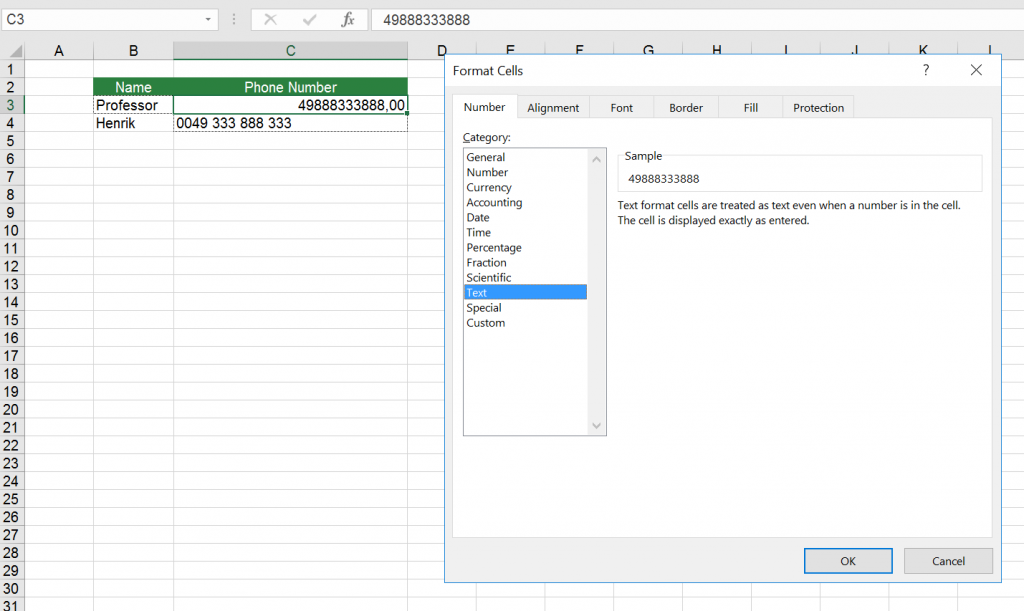Dismiss the dialog with Cancel
Image resolution: width=1024 pixels, height=611 pixels.
point(948,561)
